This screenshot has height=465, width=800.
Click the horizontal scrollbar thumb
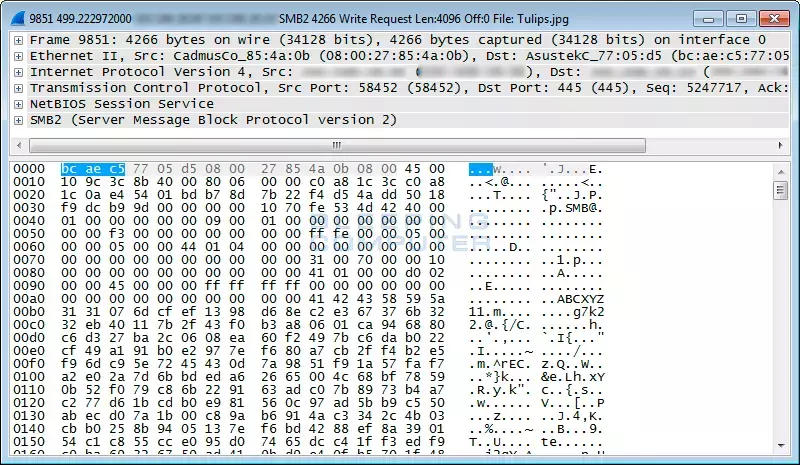pos(337,145)
